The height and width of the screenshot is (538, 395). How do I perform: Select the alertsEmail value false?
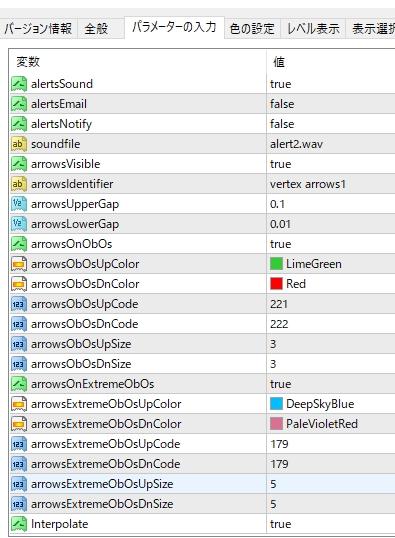coord(282,104)
